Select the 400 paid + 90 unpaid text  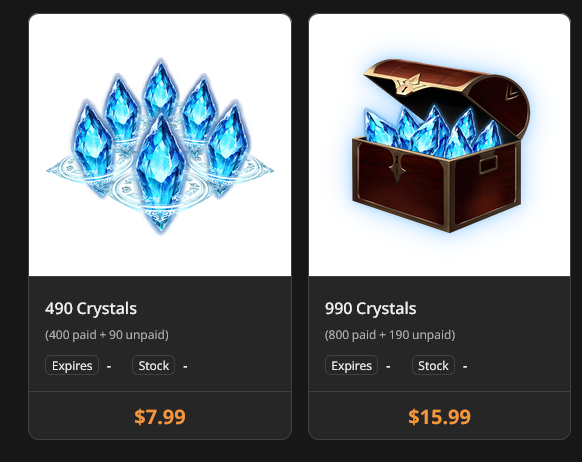tap(107, 335)
